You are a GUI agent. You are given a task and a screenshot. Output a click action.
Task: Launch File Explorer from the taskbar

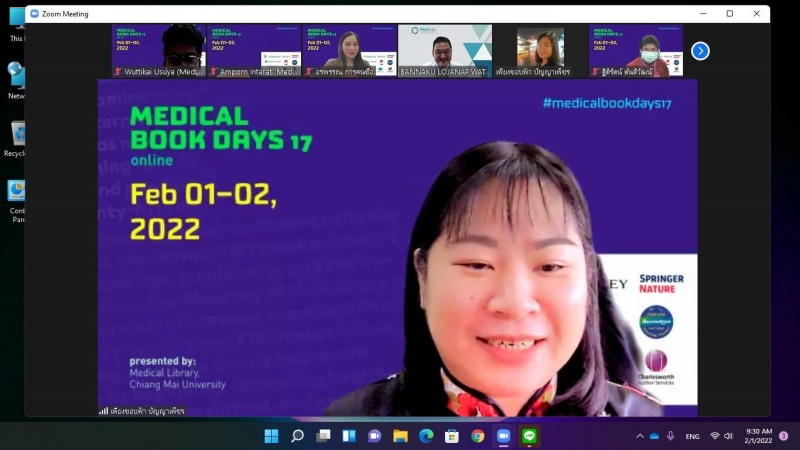(x=401, y=436)
